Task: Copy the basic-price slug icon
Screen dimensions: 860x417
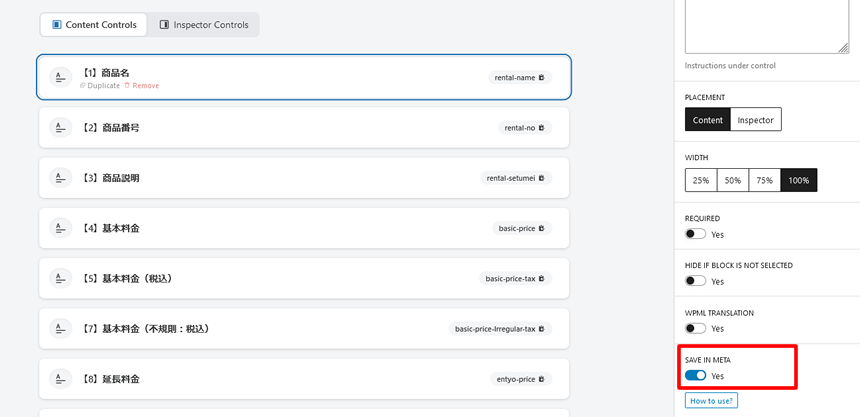Action: coord(542,228)
